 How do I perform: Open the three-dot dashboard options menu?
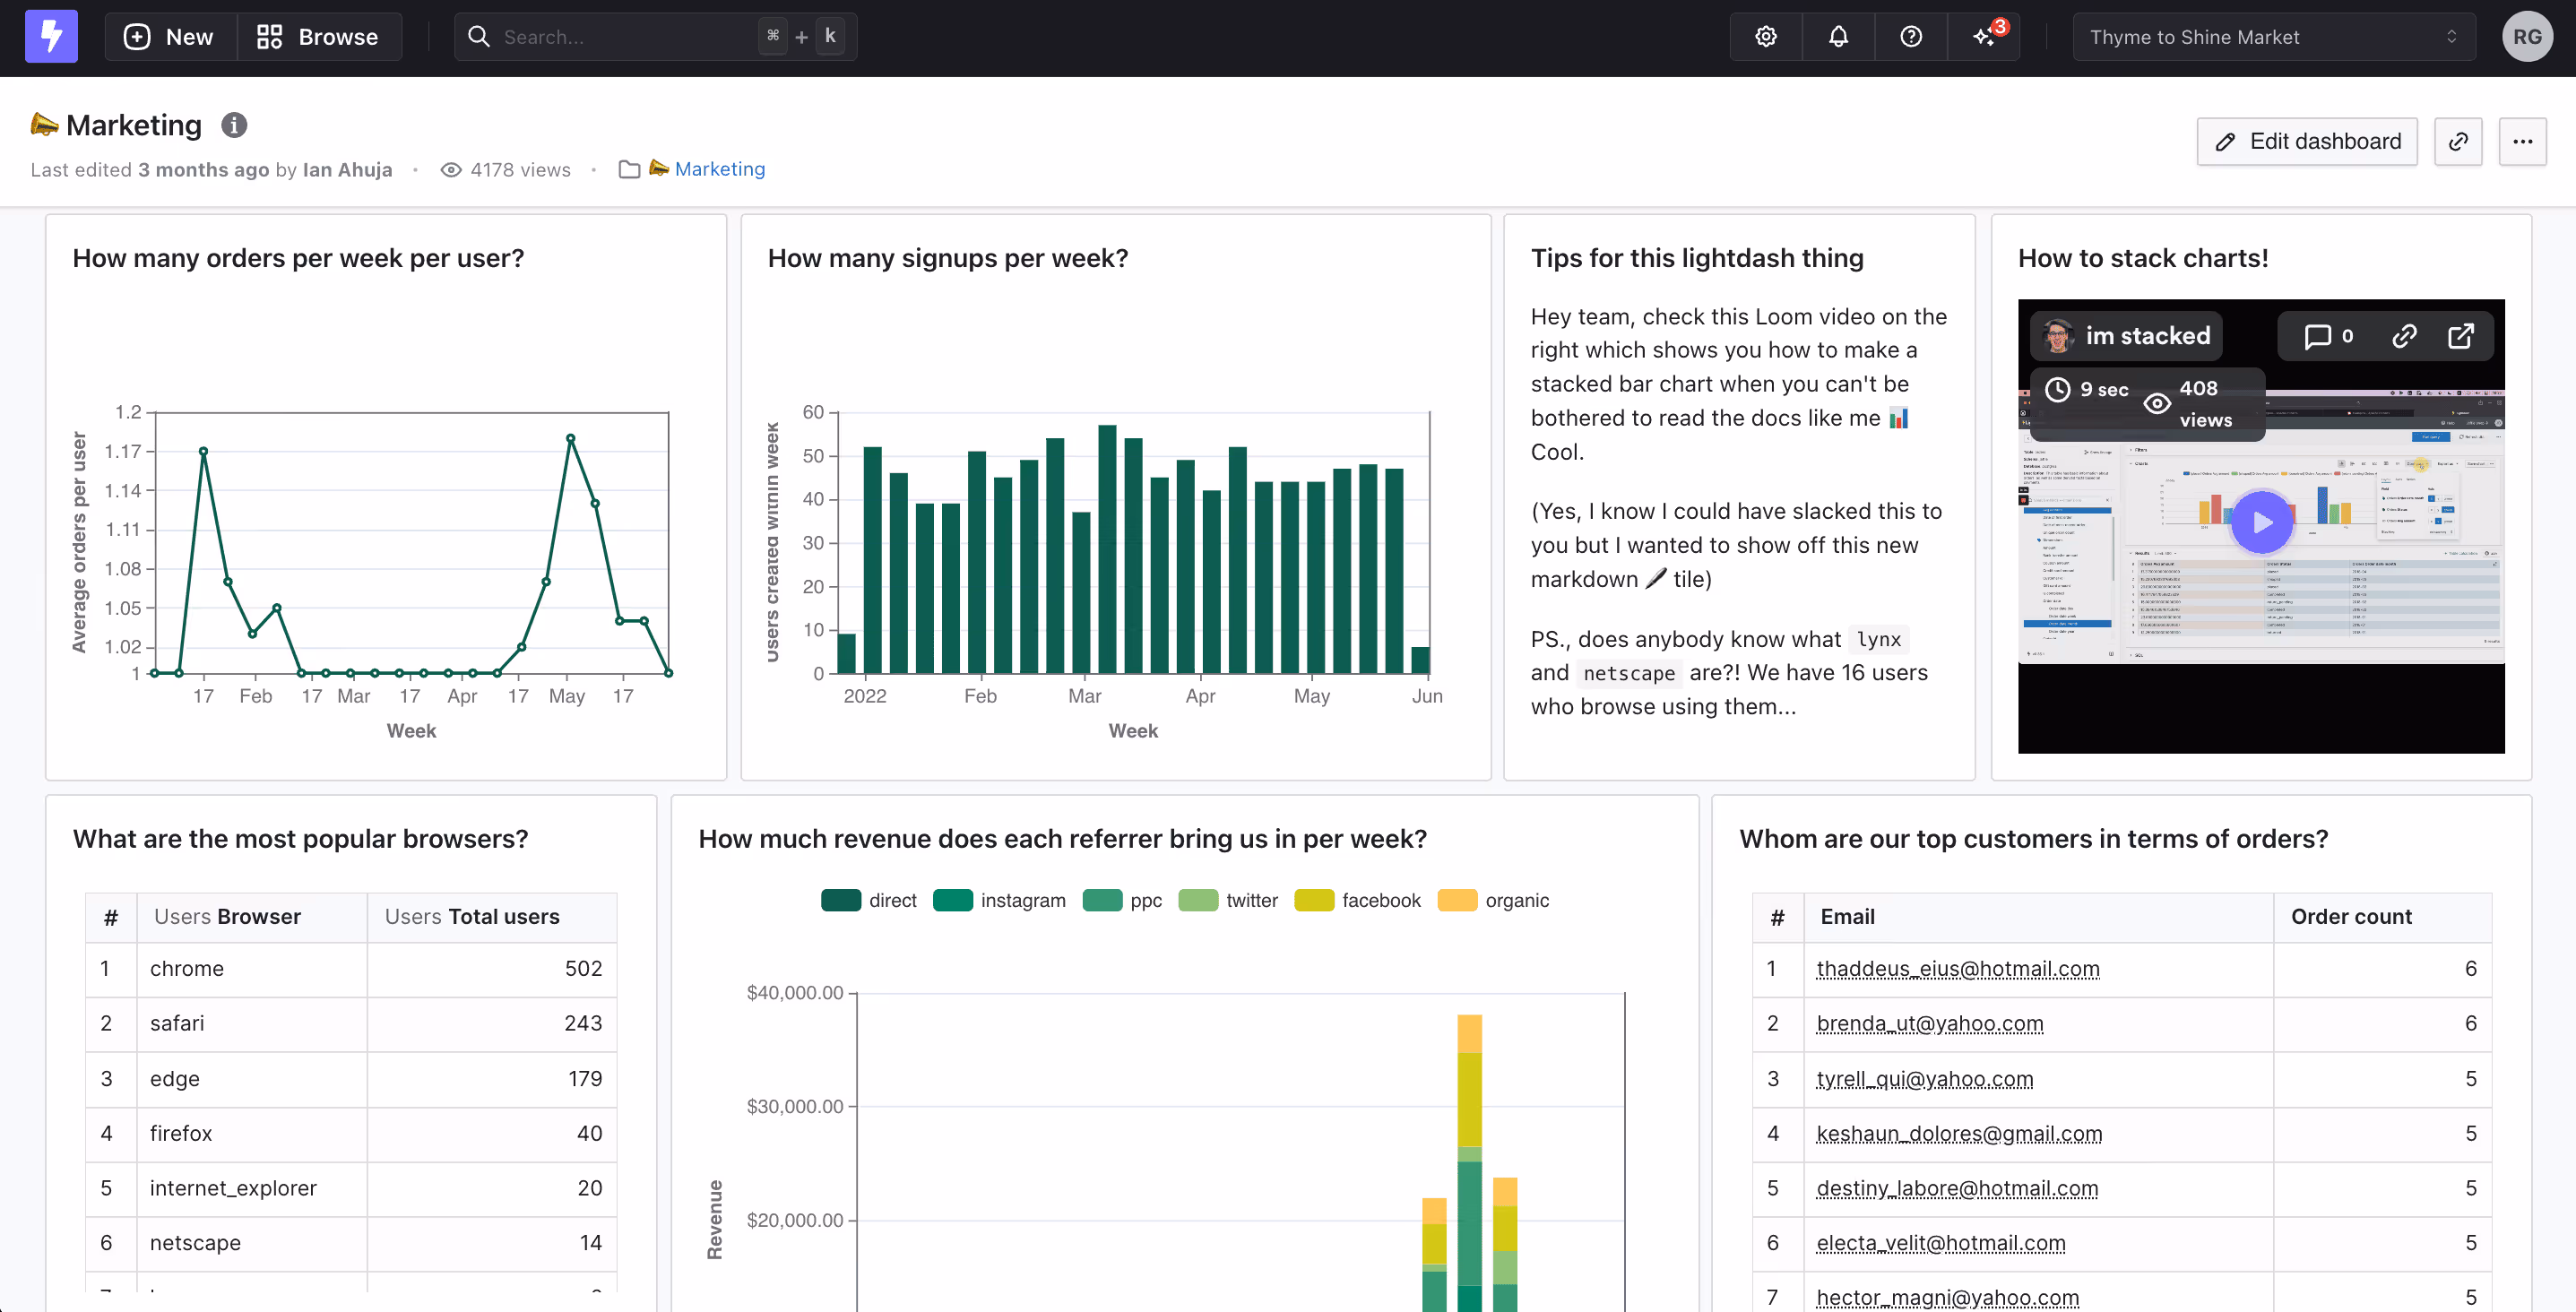coord(2522,142)
